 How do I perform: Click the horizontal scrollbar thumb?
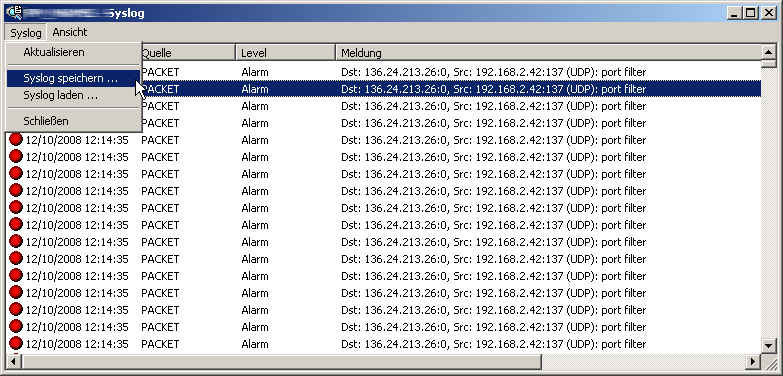pos(281,361)
